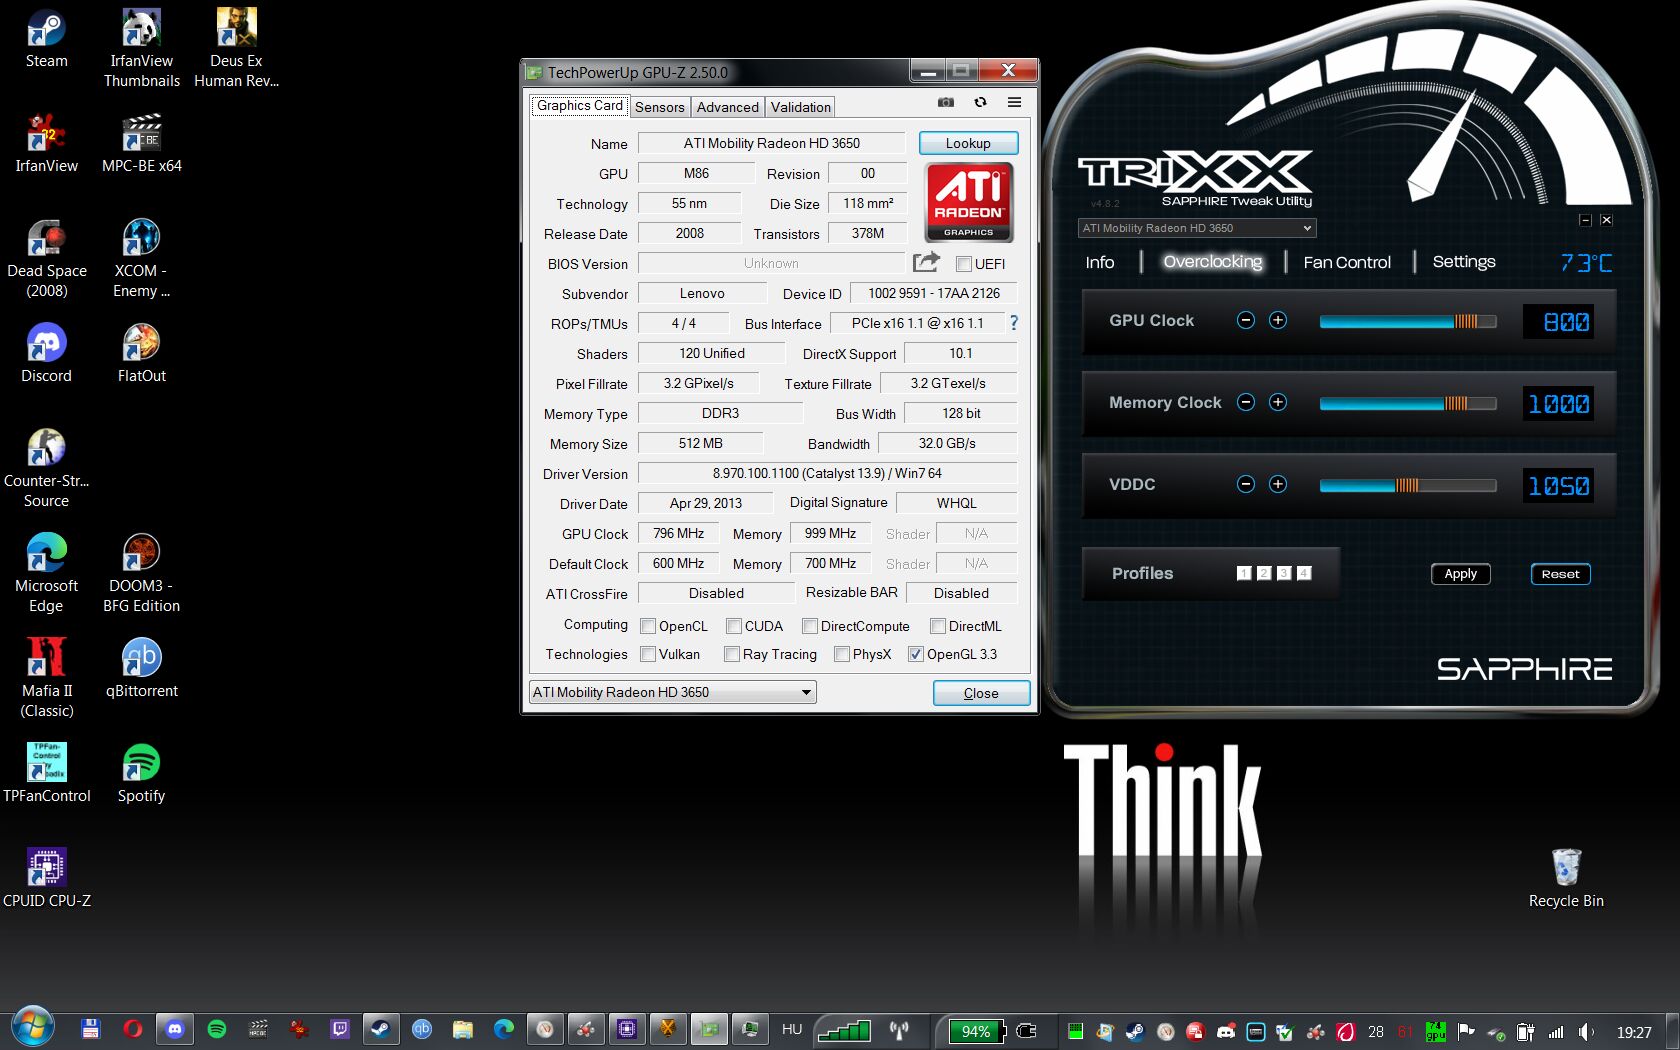
Task: Select TRIXX profile slot 1
Action: (1244, 573)
